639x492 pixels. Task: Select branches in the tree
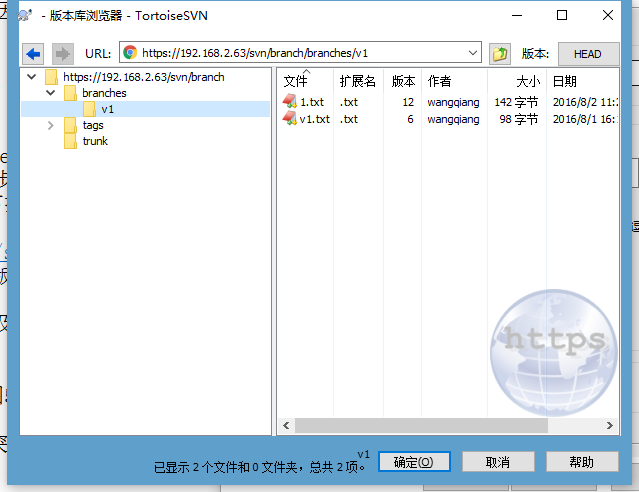coord(104,93)
